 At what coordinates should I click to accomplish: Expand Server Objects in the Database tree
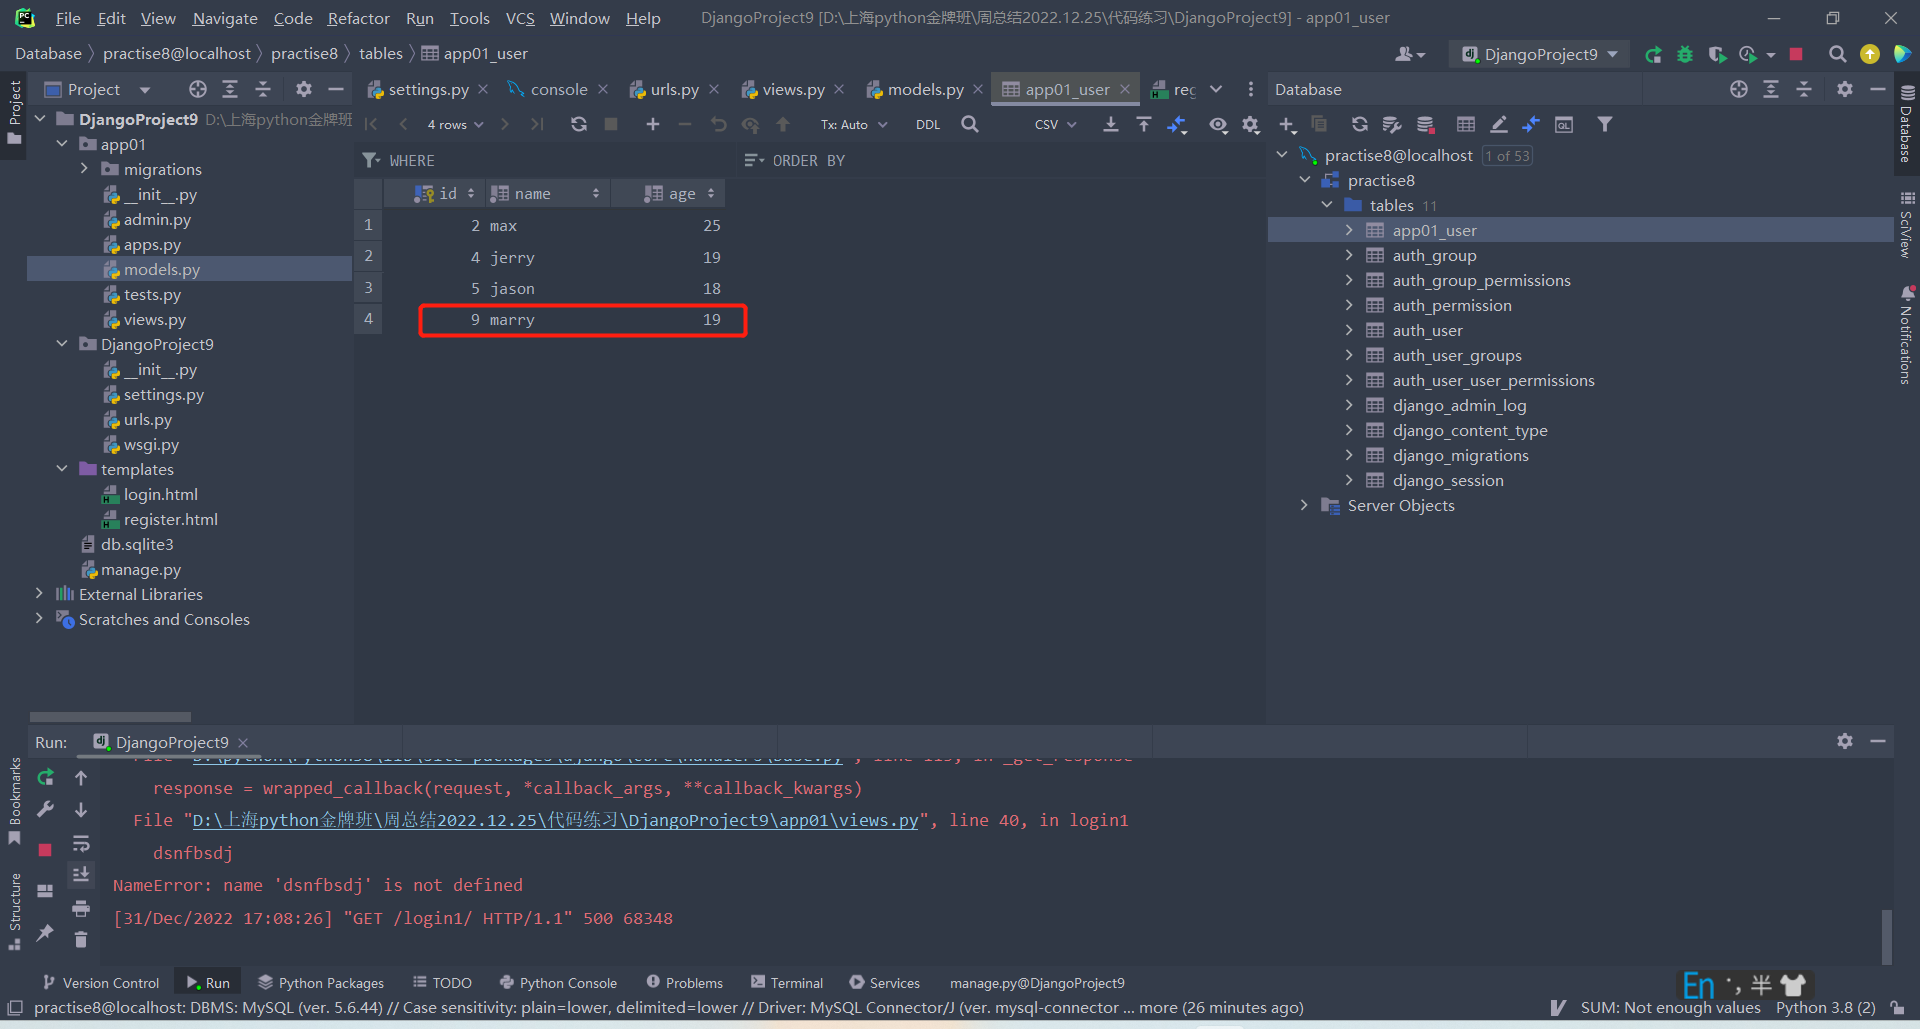pos(1304,505)
